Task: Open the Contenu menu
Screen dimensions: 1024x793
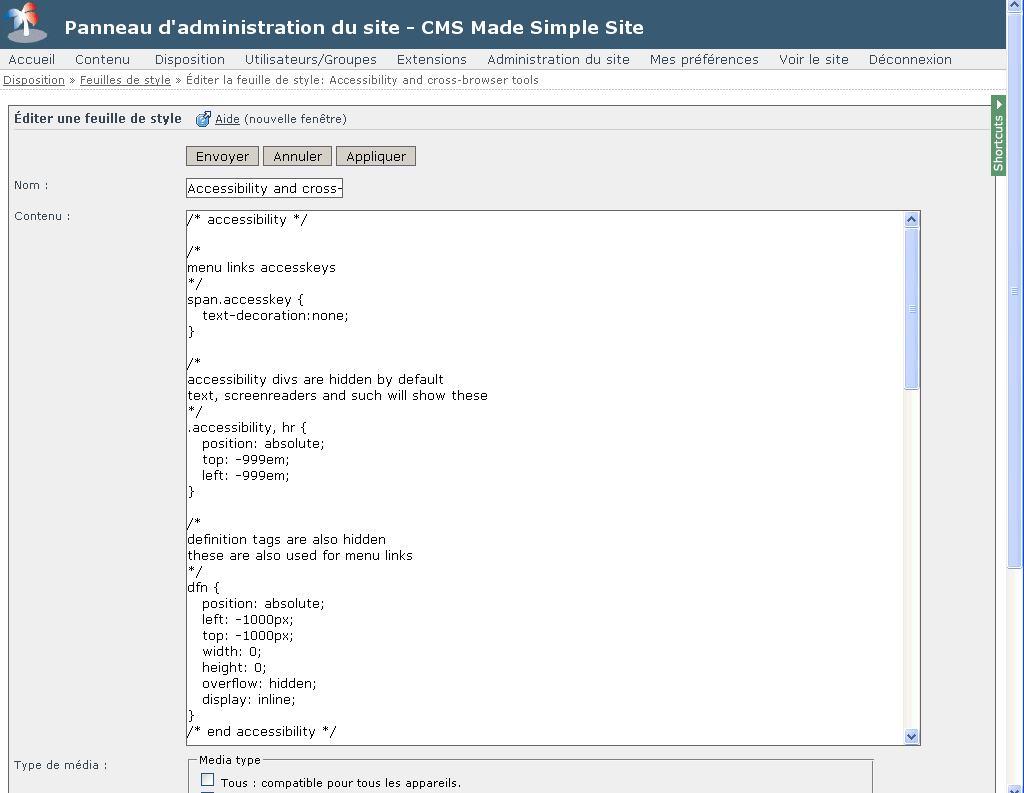Action: click(x=102, y=59)
